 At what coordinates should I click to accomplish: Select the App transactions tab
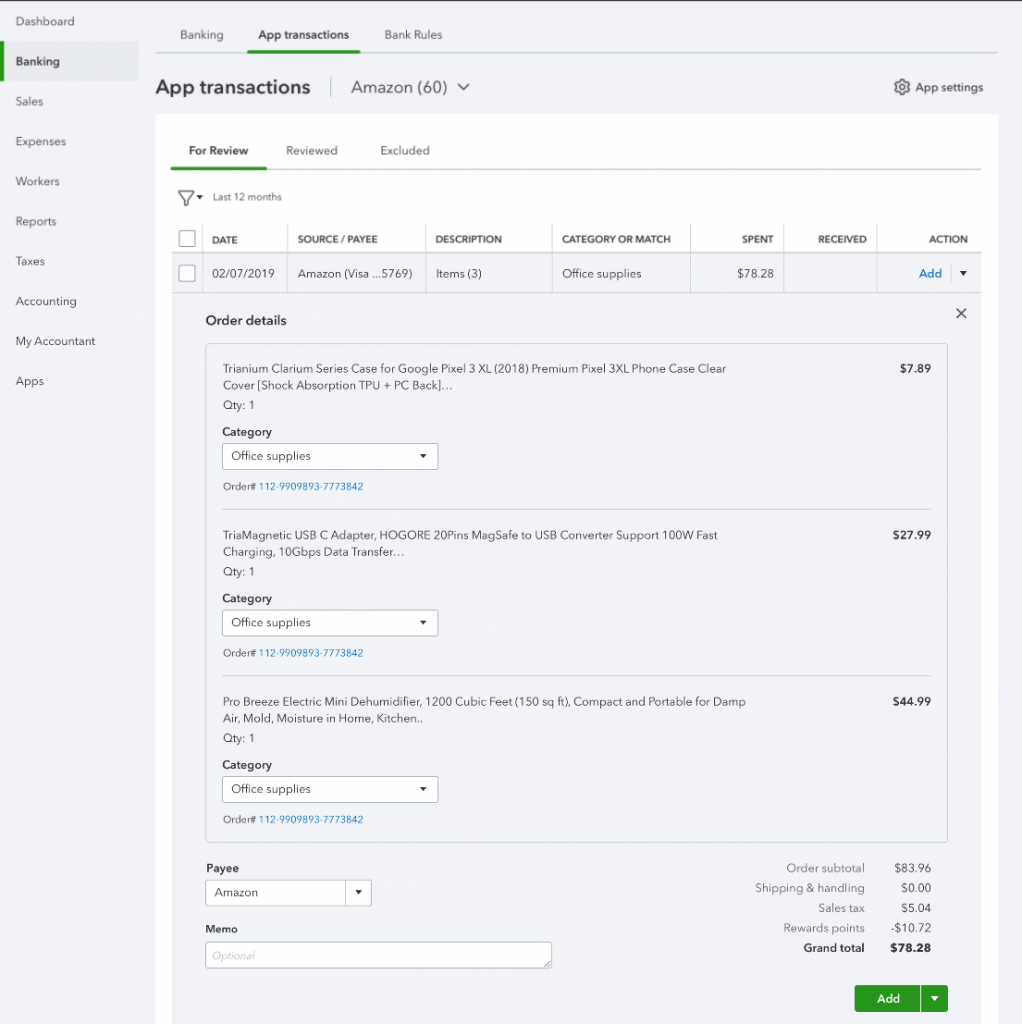click(304, 35)
